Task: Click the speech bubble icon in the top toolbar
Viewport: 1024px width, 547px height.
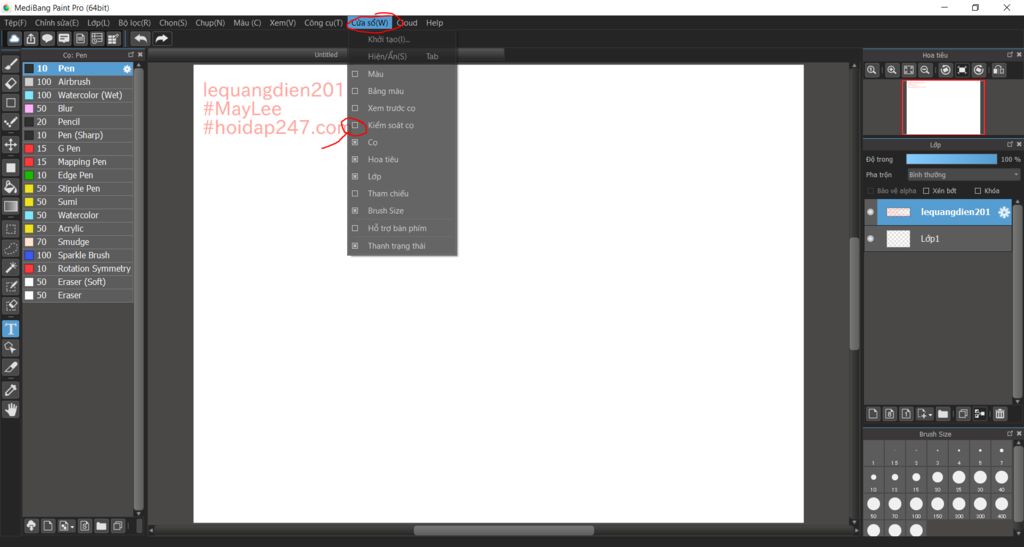Action: 47,39
